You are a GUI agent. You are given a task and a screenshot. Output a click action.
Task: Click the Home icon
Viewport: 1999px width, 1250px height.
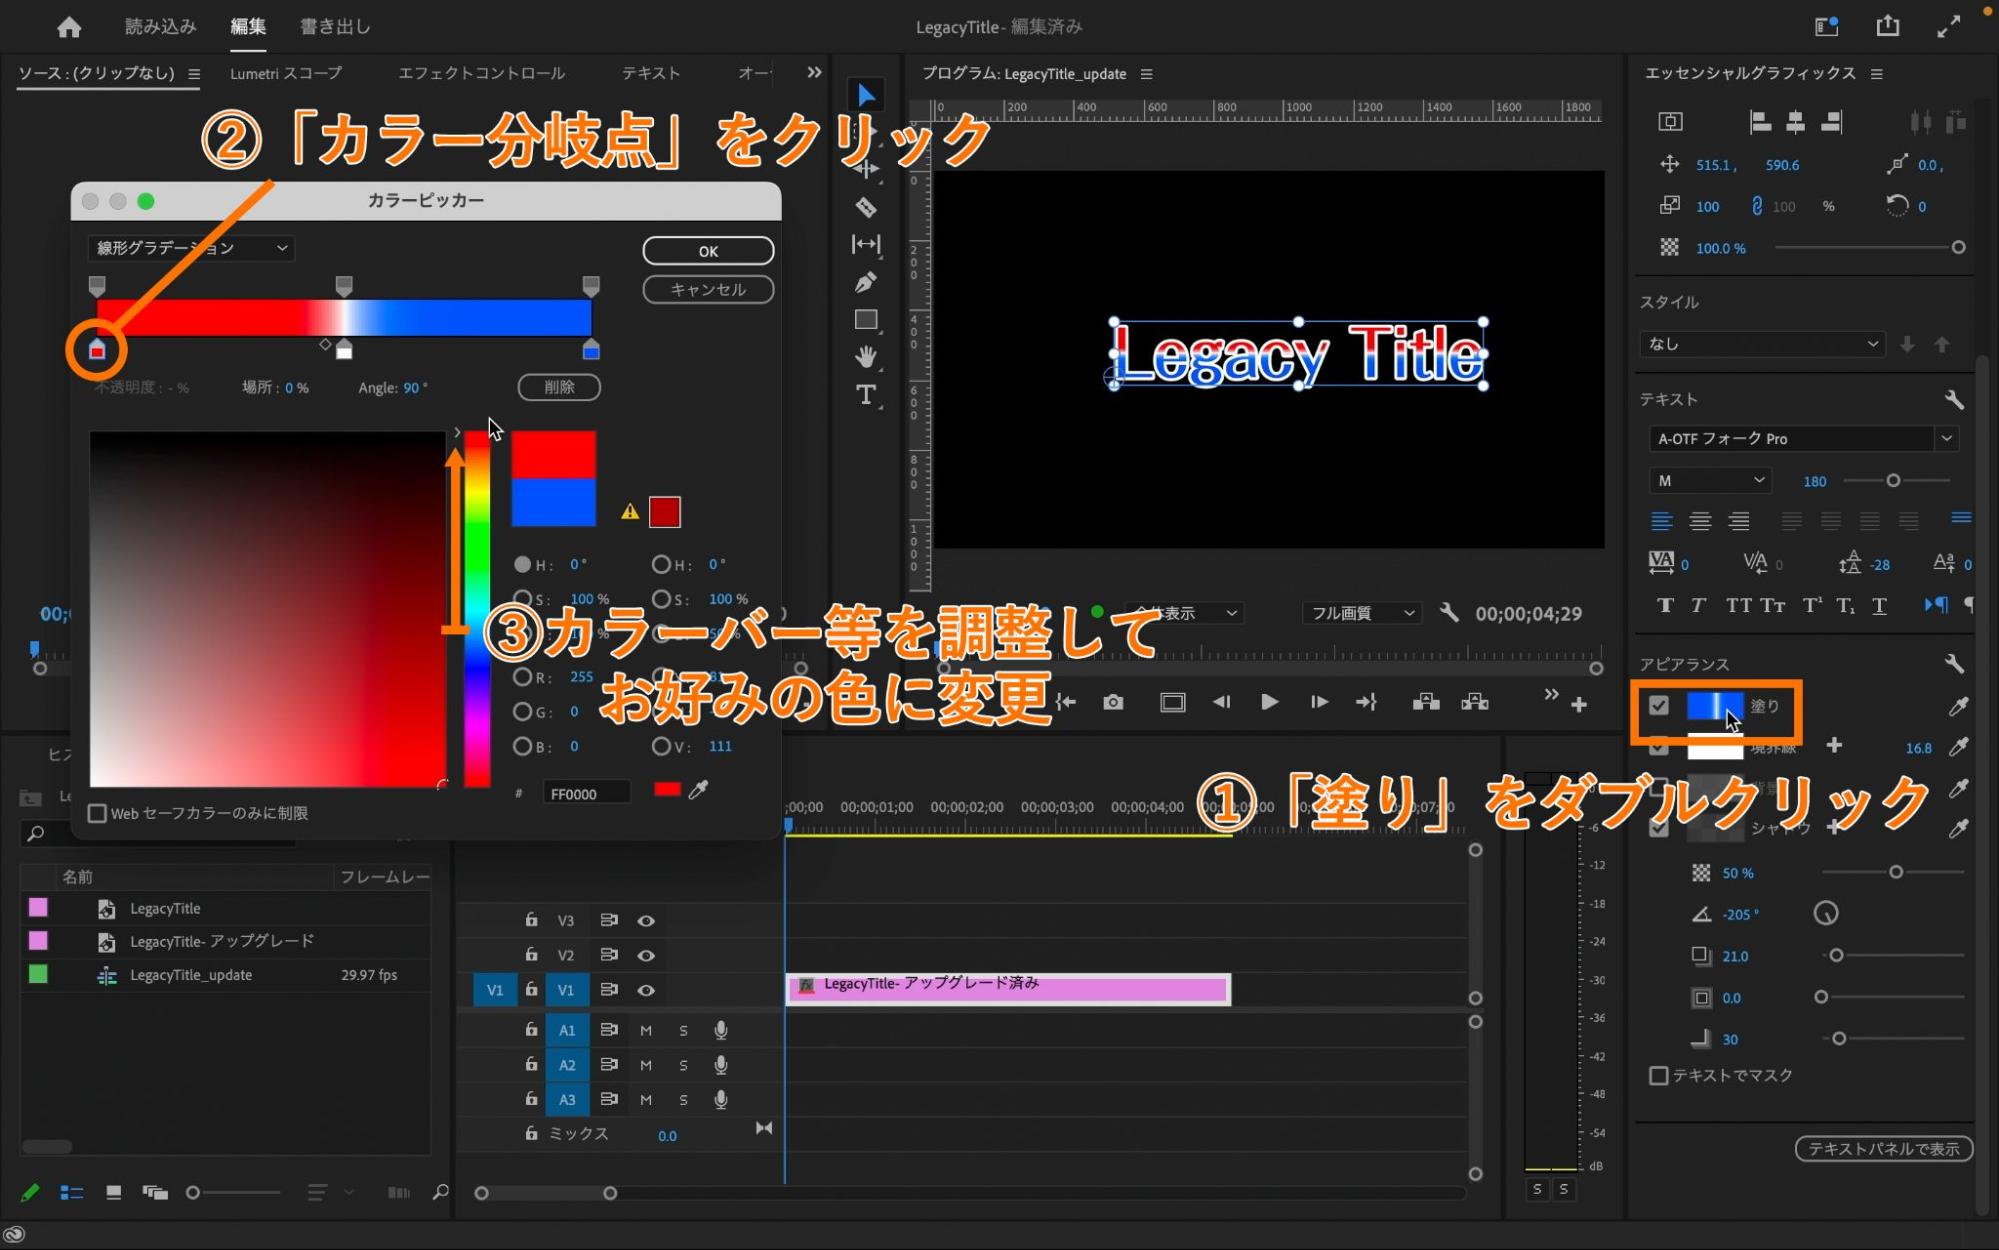click(69, 27)
